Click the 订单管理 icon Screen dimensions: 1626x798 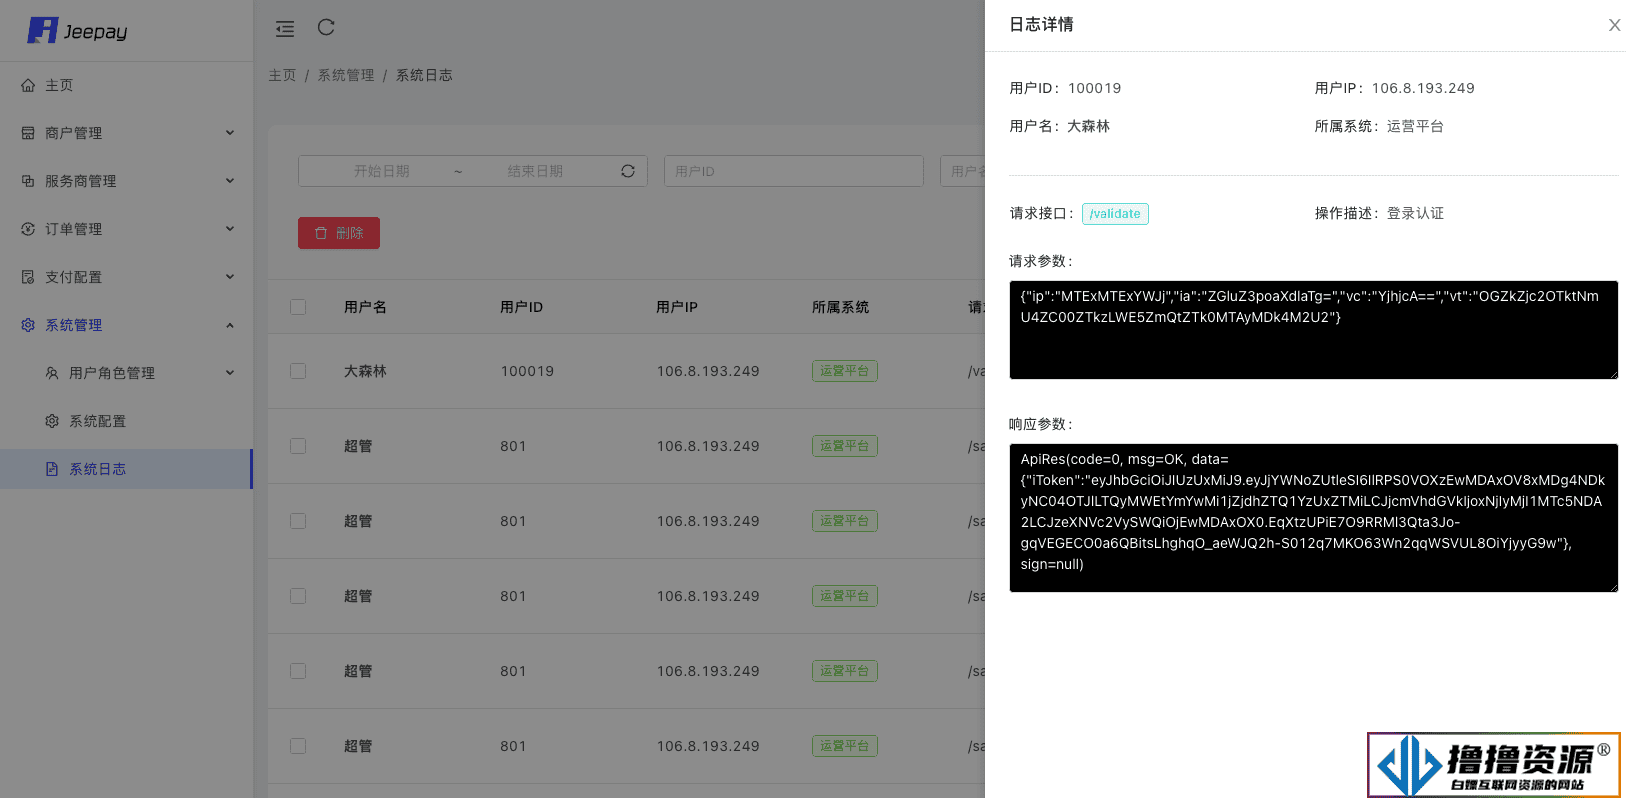28,229
